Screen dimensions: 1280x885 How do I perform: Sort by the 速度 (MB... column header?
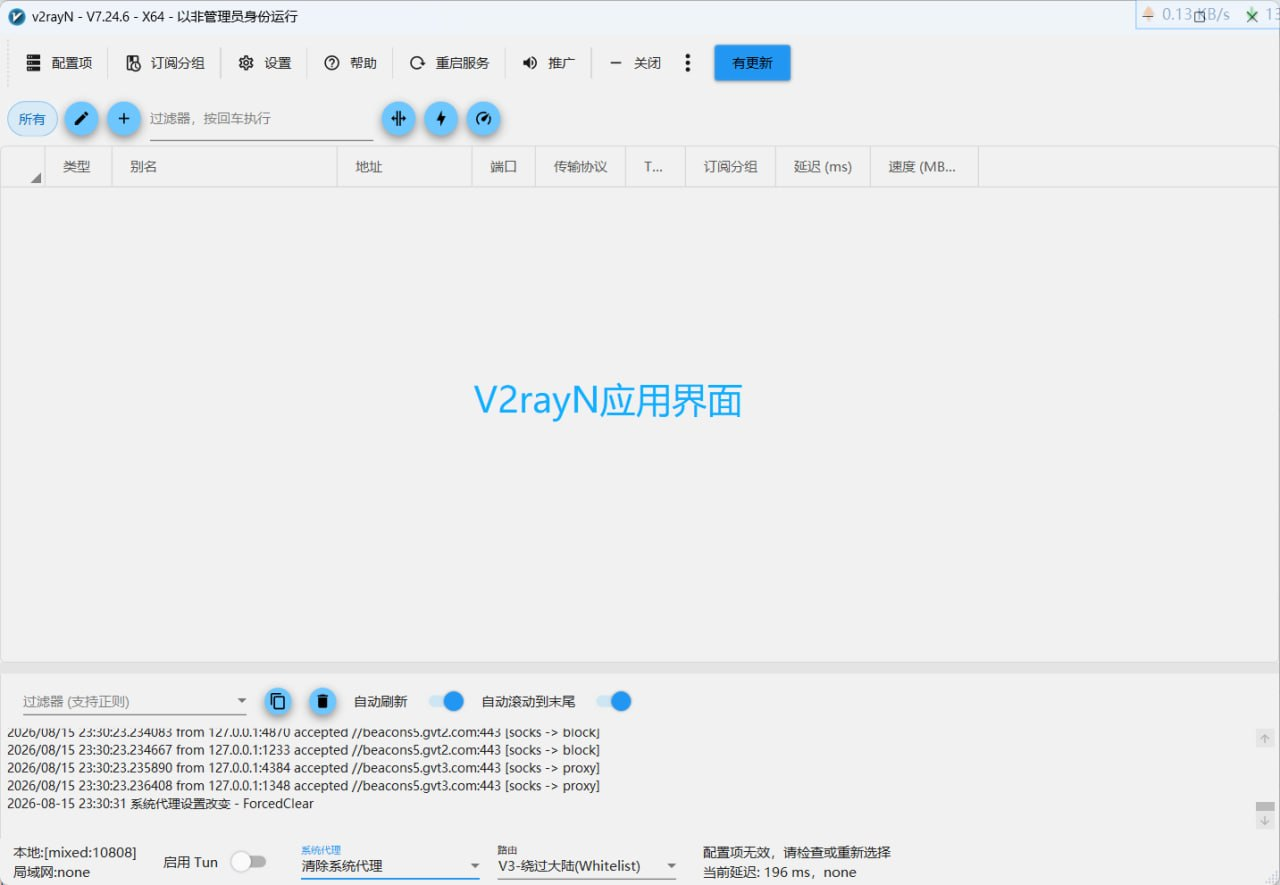tap(924, 167)
